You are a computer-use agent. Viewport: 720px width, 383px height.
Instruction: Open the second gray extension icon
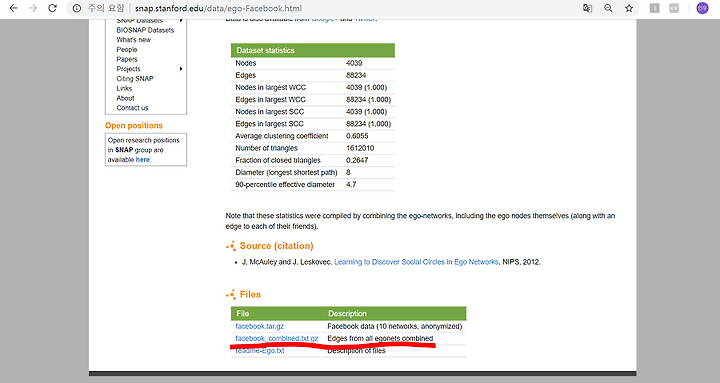click(x=674, y=8)
